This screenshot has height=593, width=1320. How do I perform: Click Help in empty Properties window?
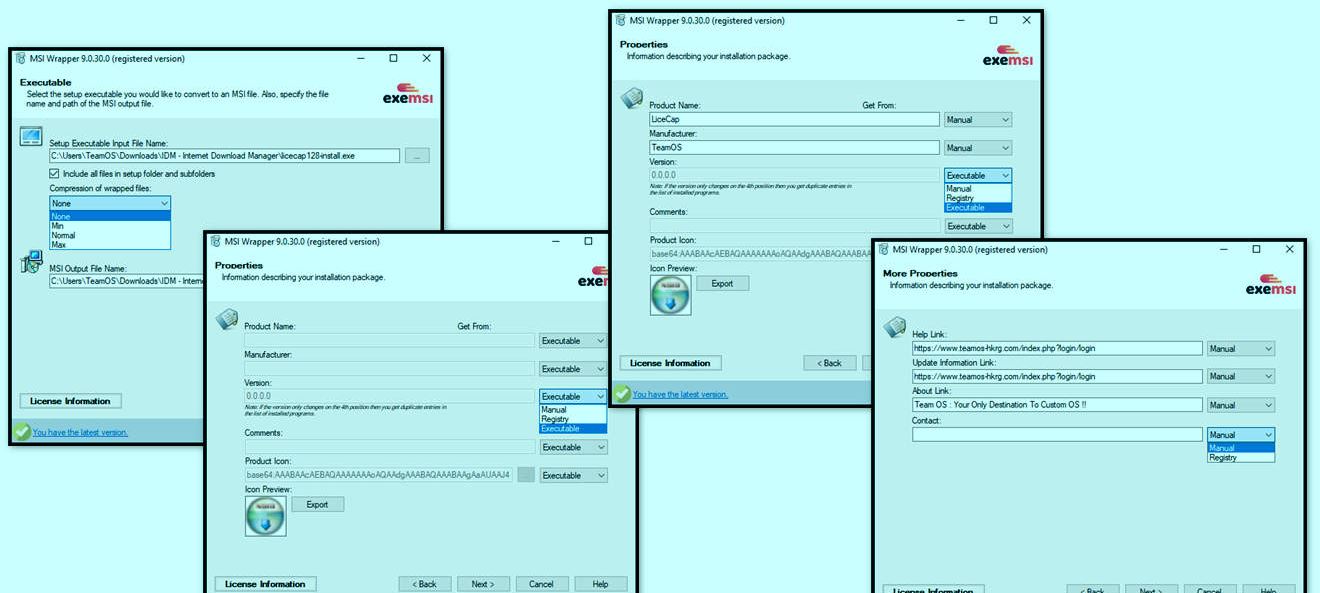[600, 584]
